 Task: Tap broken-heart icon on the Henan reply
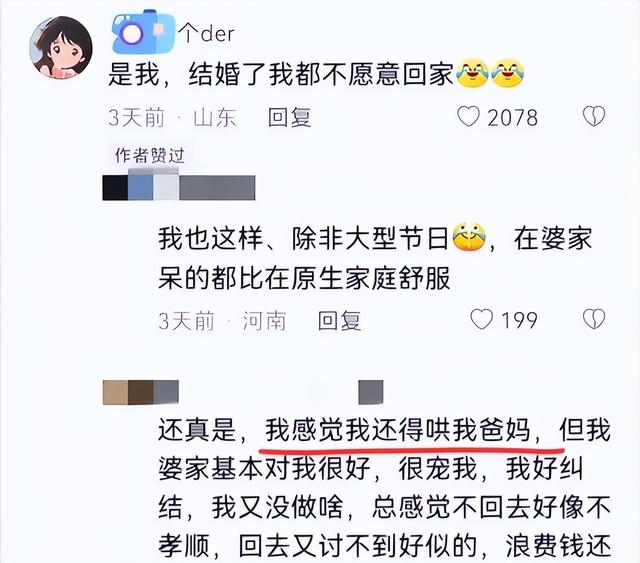click(x=594, y=319)
